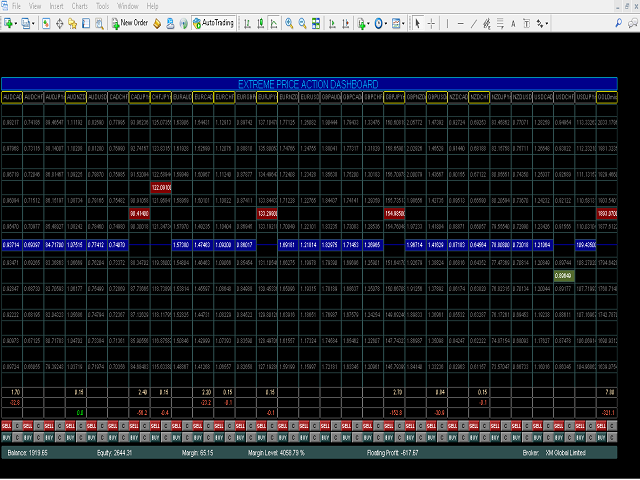640x480 pixels.
Task: Open the File menu
Action: coord(16,6)
